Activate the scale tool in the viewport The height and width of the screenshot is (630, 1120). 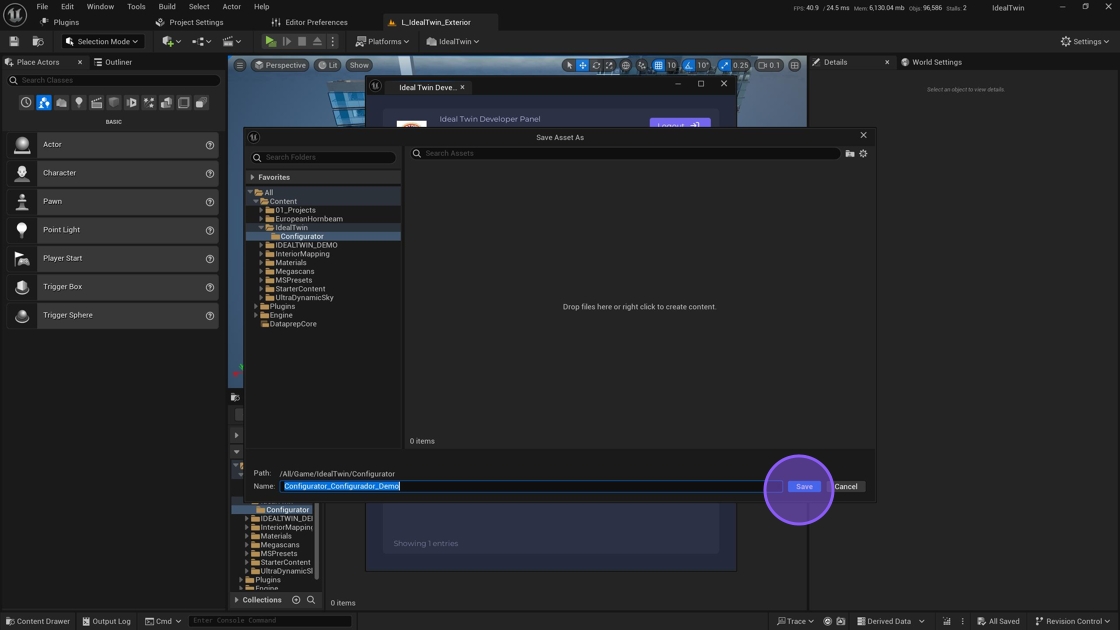click(609, 65)
